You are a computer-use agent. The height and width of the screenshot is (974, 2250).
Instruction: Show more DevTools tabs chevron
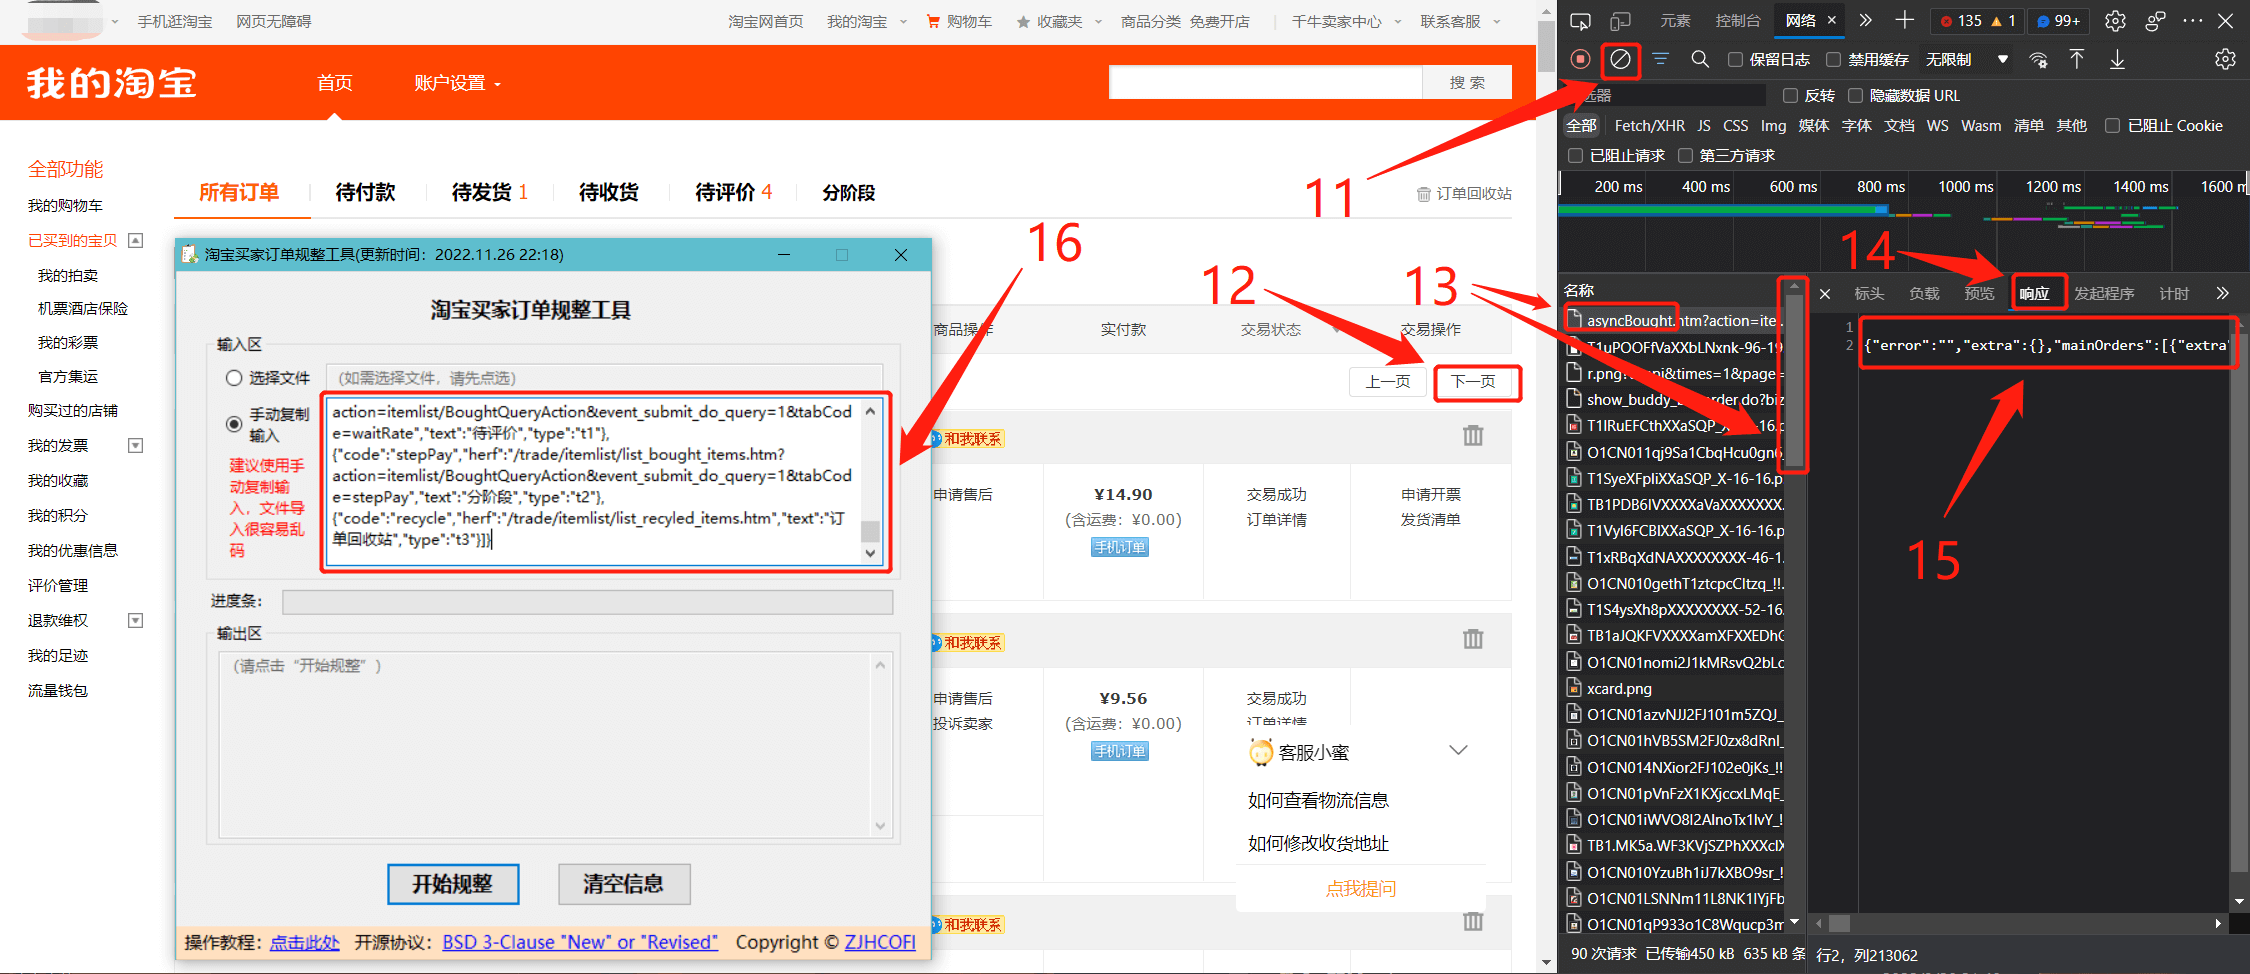point(1865,21)
